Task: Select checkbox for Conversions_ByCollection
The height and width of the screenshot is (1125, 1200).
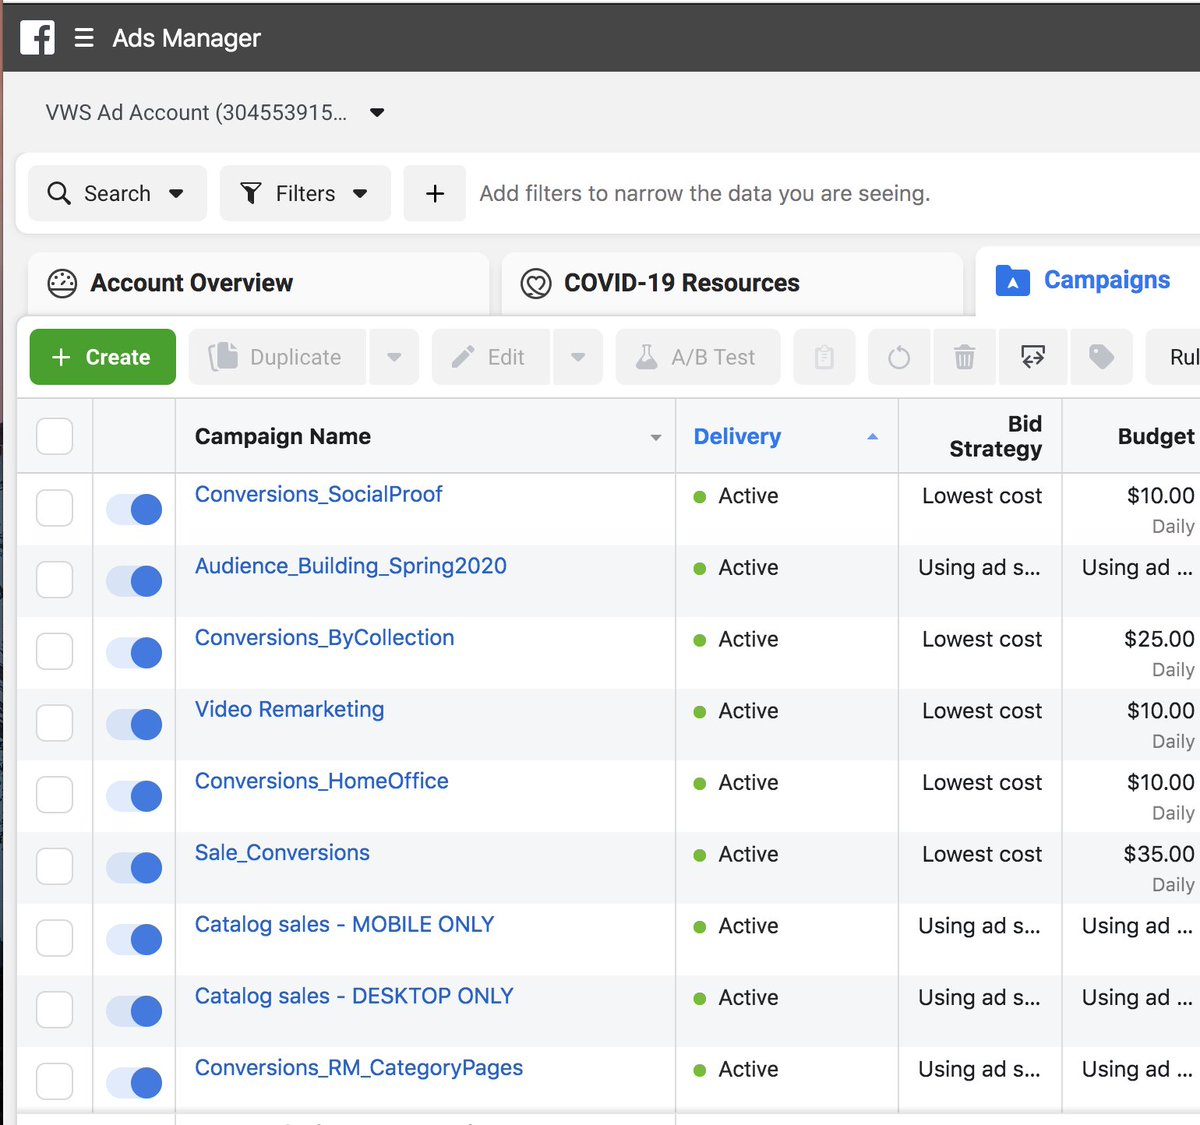Action: 54,652
